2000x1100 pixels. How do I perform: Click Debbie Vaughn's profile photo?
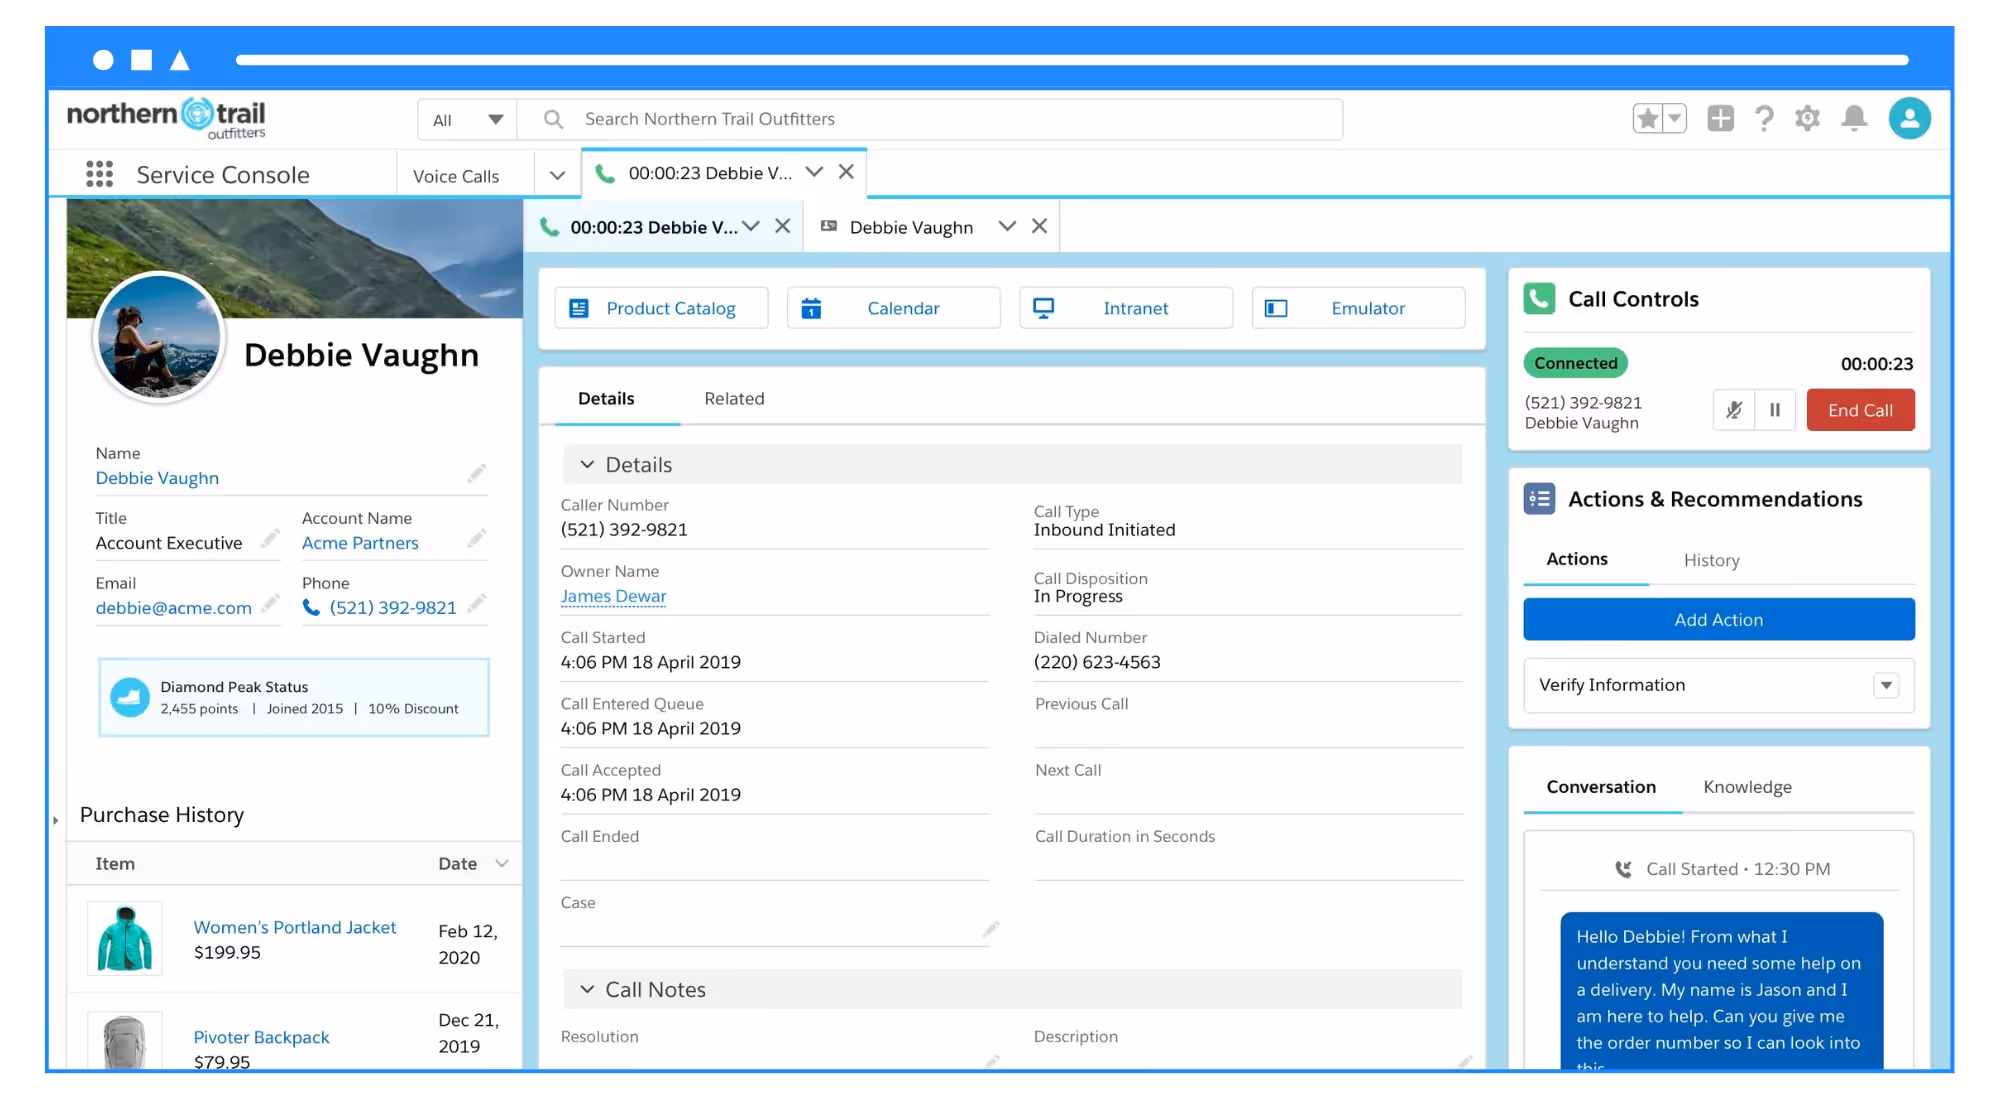158,338
